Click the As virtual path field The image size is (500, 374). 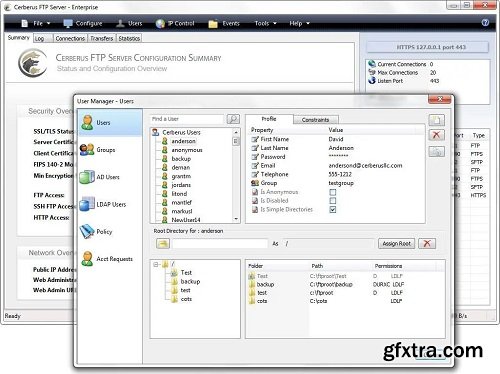coord(328,244)
